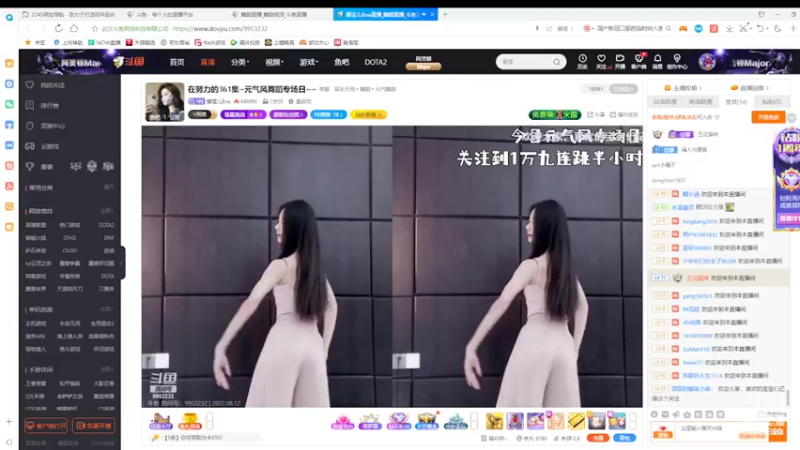Switch to the 周活跃度 tab
The height and width of the screenshot is (450, 800).
[701, 102]
